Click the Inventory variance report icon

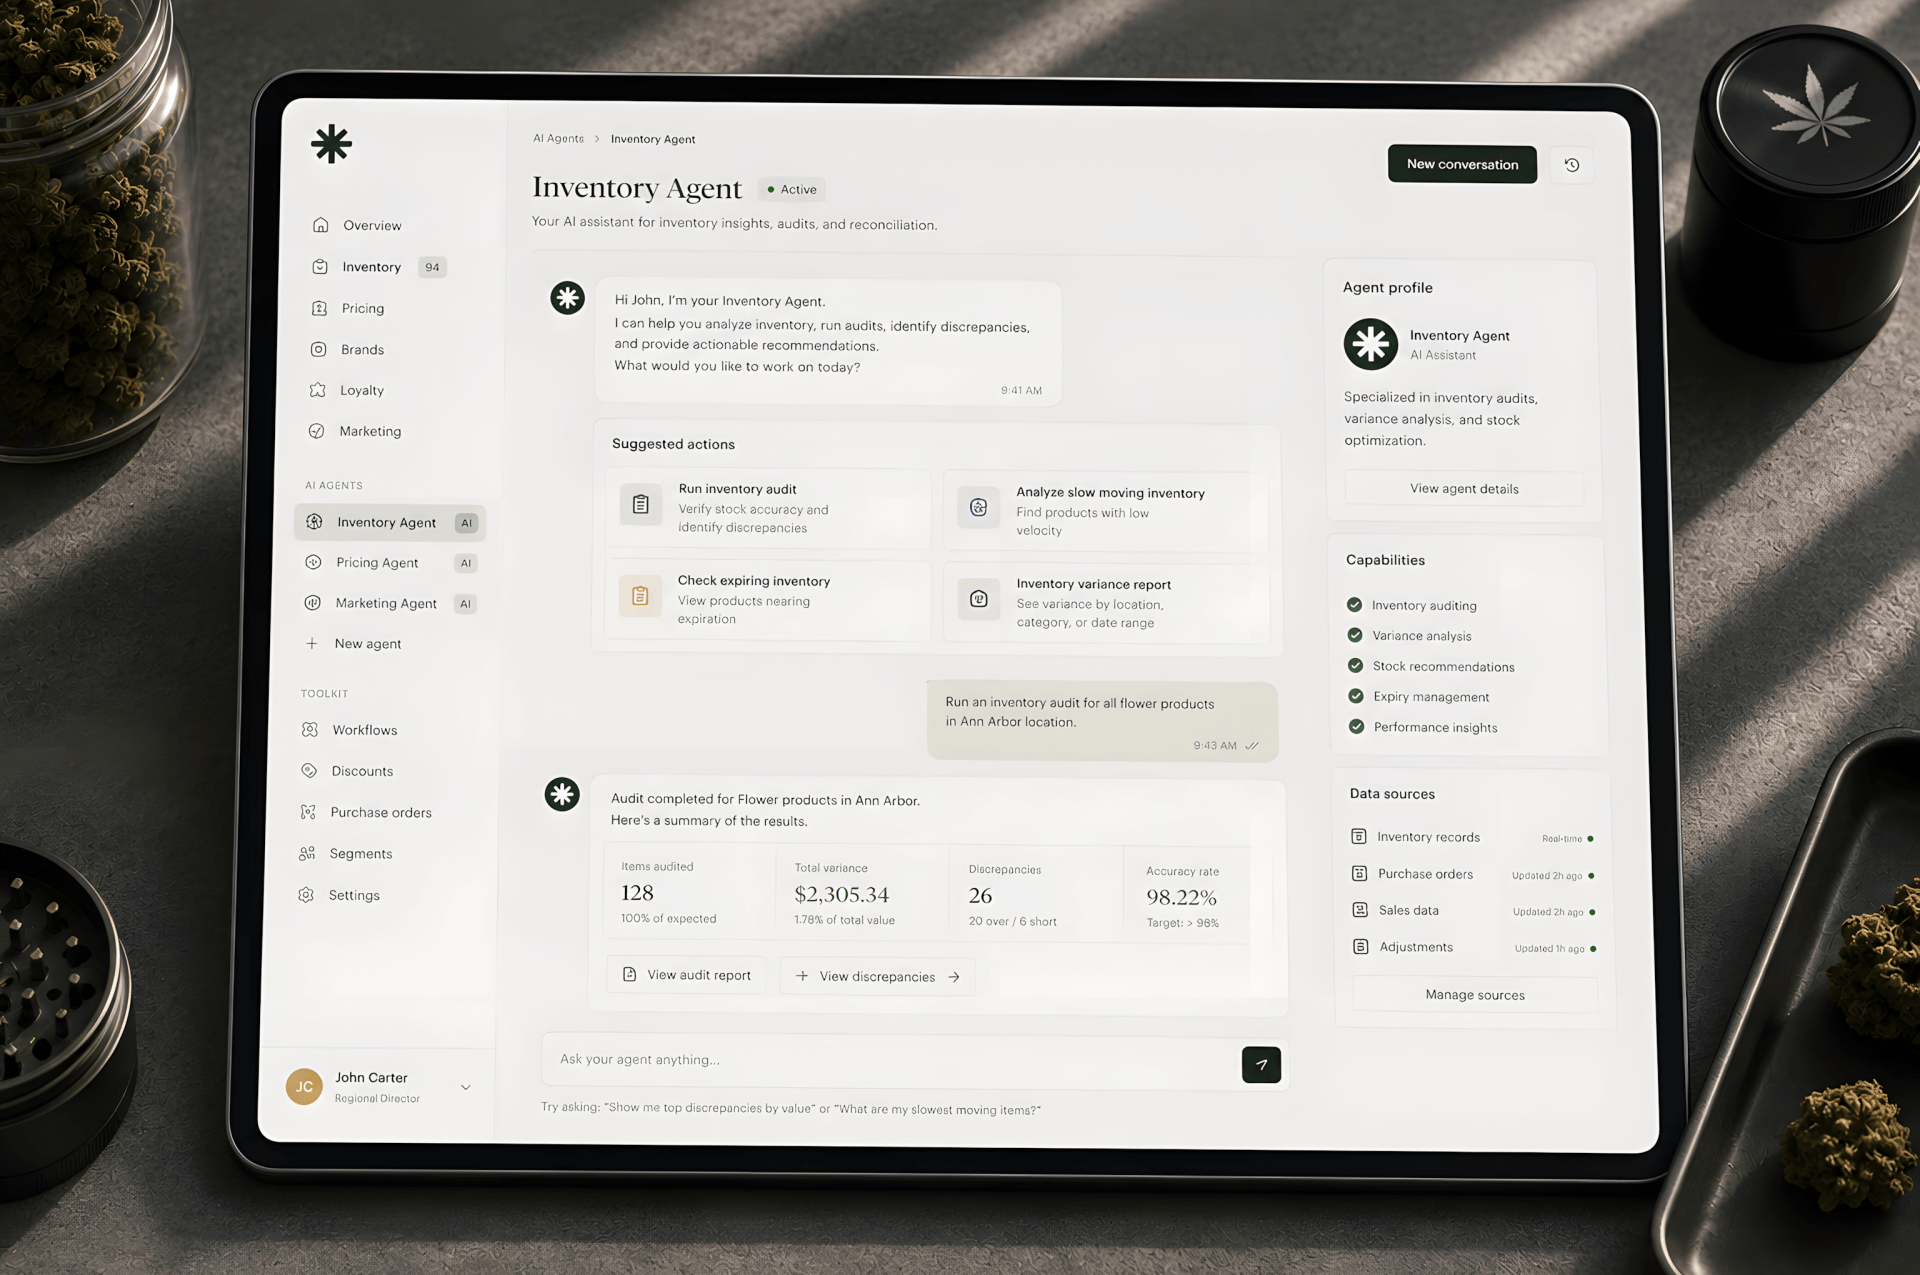(x=979, y=599)
